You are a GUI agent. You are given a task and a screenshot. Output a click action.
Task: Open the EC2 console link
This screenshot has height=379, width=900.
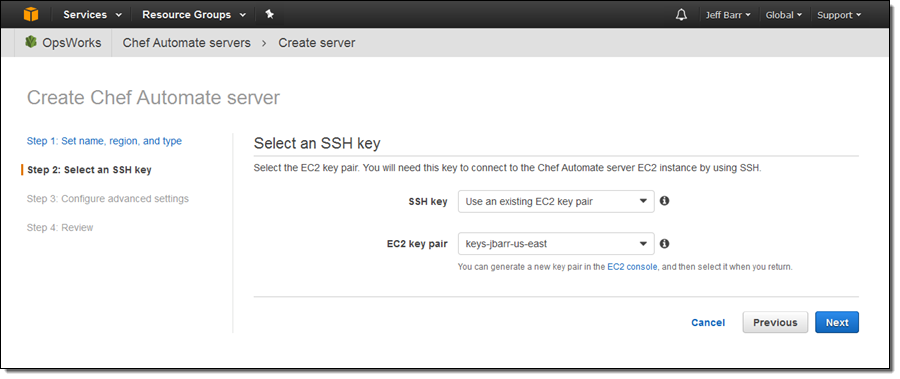pyautogui.click(x=632, y=267)
